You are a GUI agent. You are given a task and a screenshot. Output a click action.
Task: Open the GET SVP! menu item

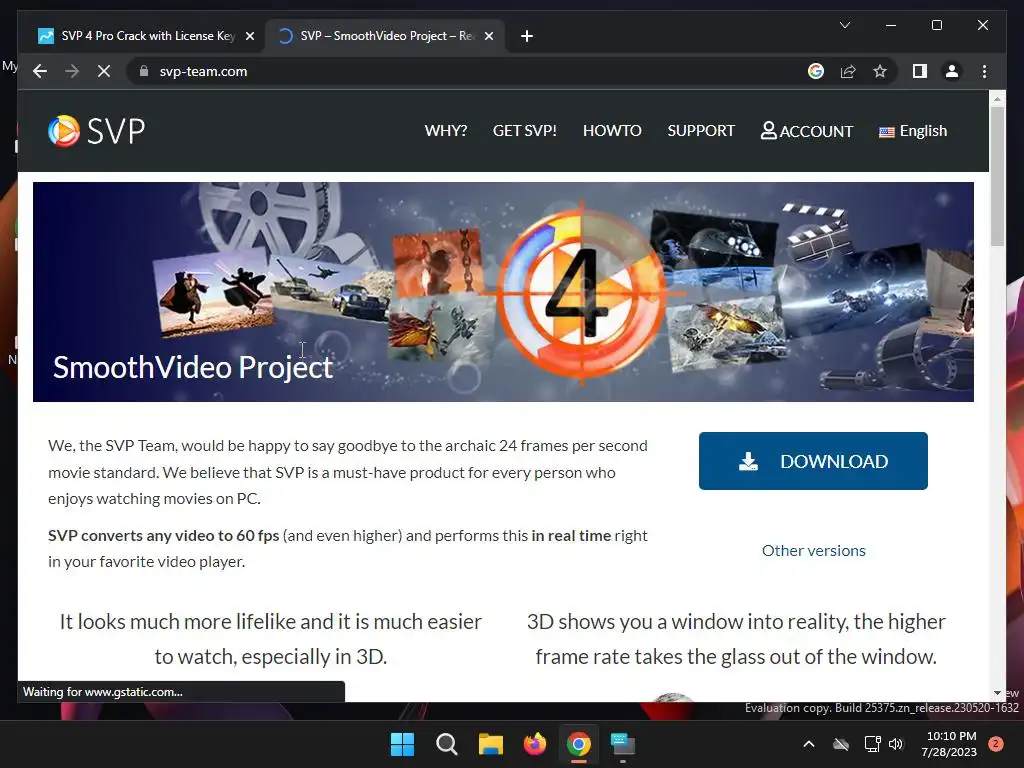coord(524,131)
